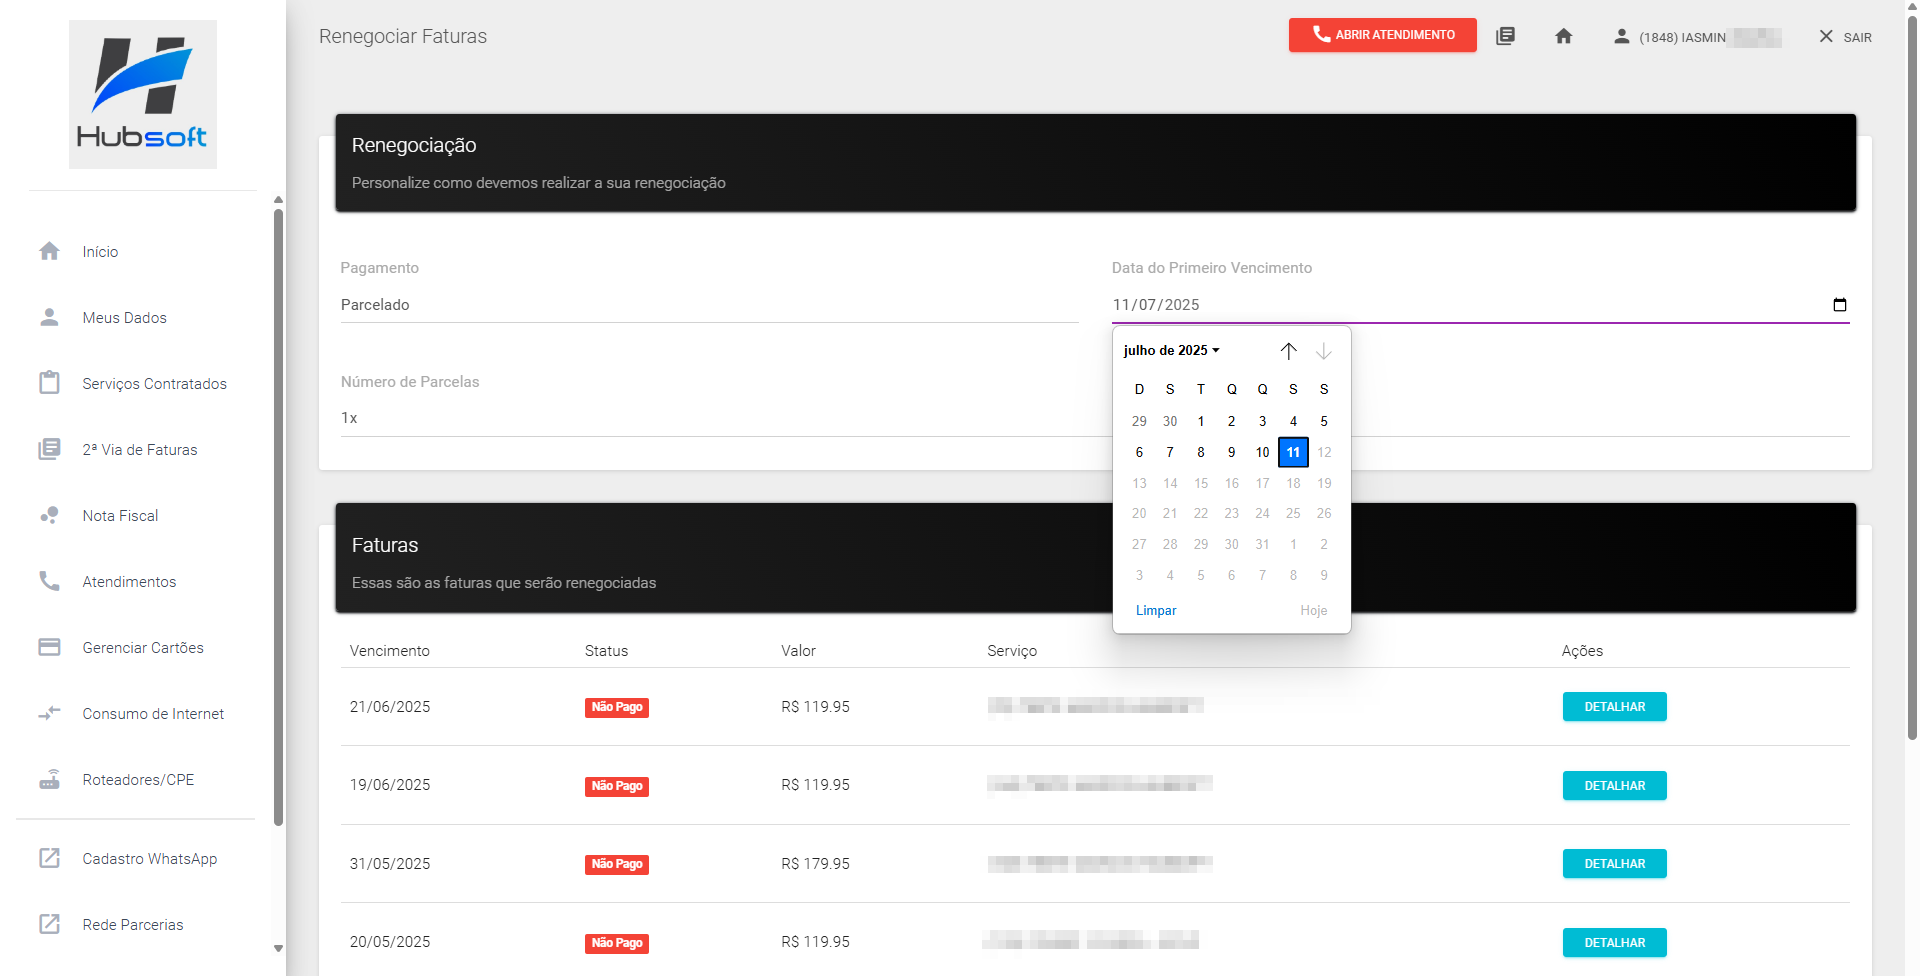Screen dimensions: 1920x976
Task: Click the (1848) IASMIN user name
Action: pyautogui.click(x=1682, y=37)
